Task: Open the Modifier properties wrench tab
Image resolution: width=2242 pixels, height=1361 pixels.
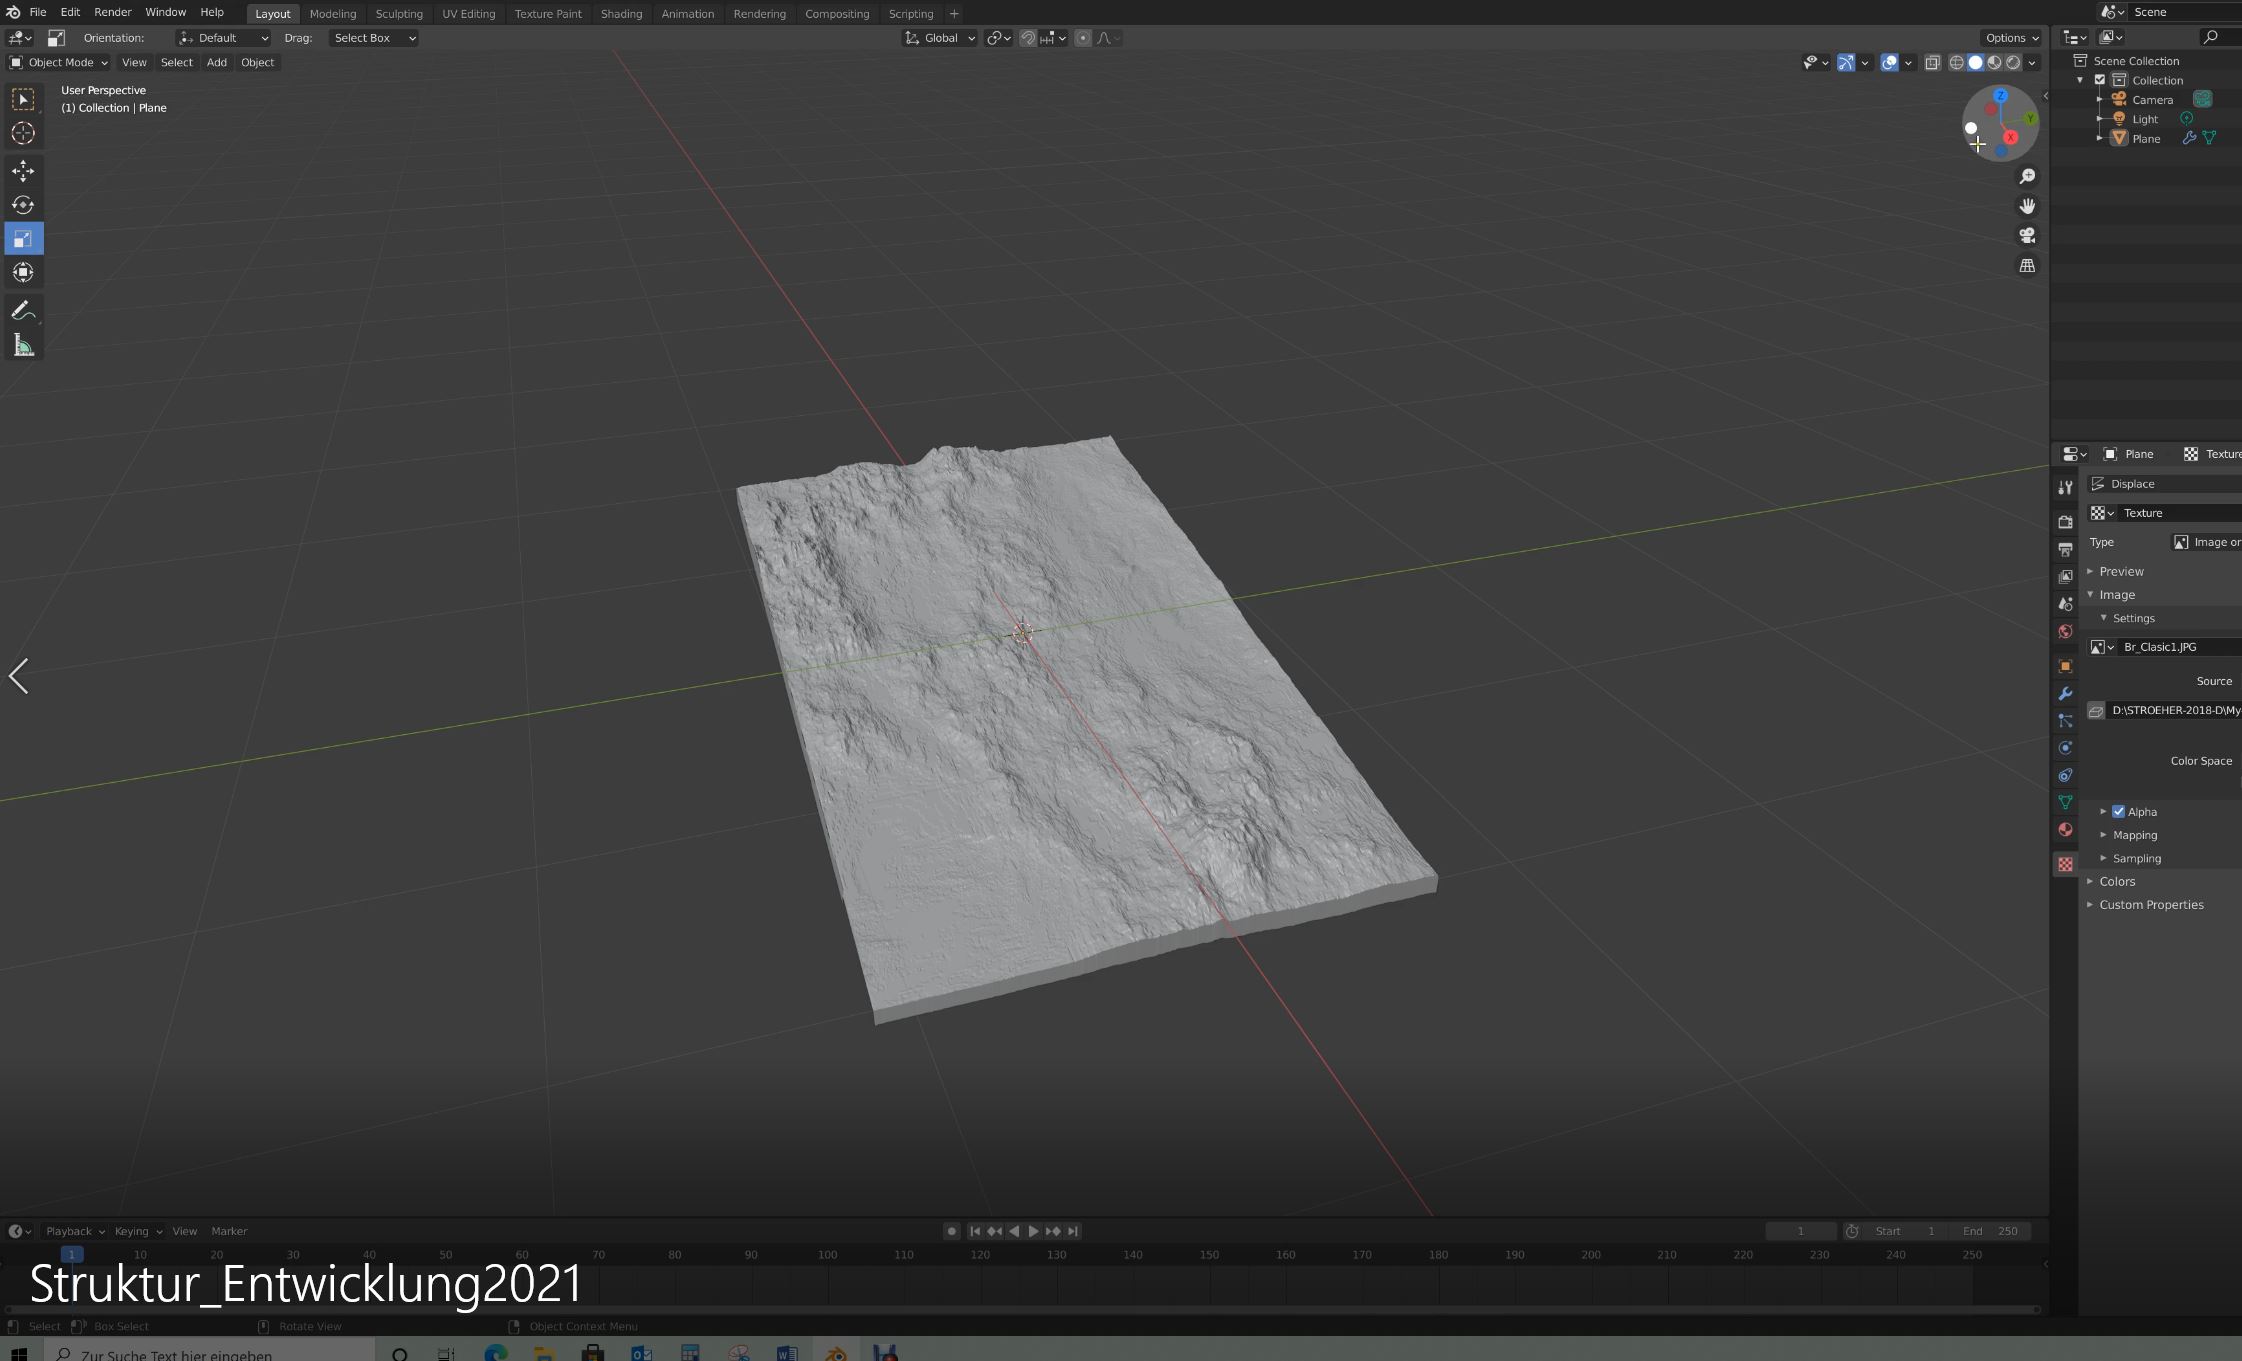Action: [x=2065, y=693]
